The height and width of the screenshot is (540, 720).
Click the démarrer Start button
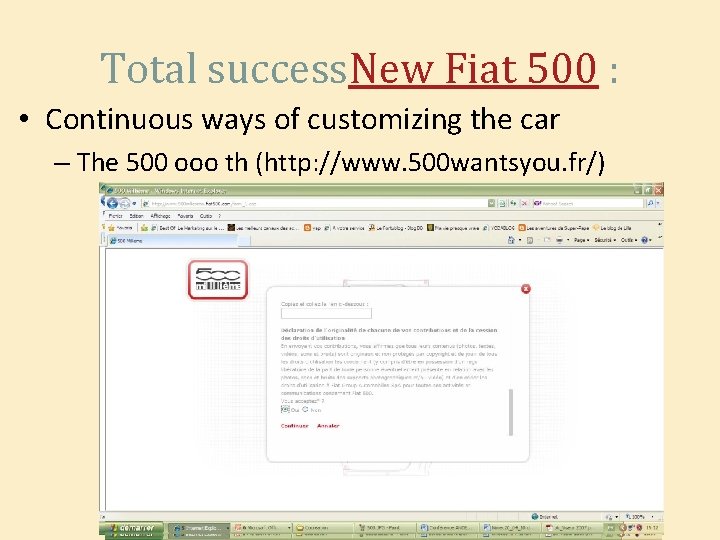coord(131,529)
